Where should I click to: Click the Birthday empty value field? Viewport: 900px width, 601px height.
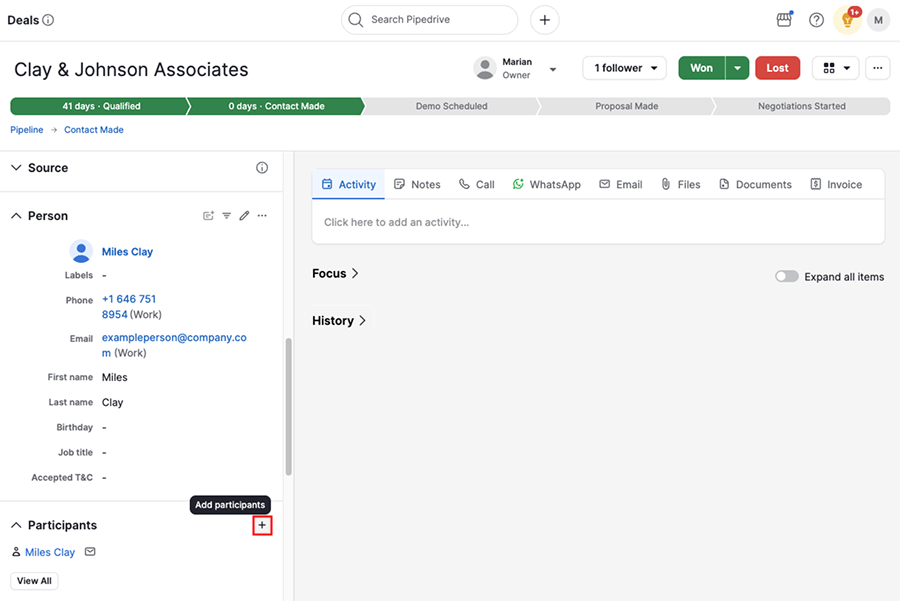104,428
